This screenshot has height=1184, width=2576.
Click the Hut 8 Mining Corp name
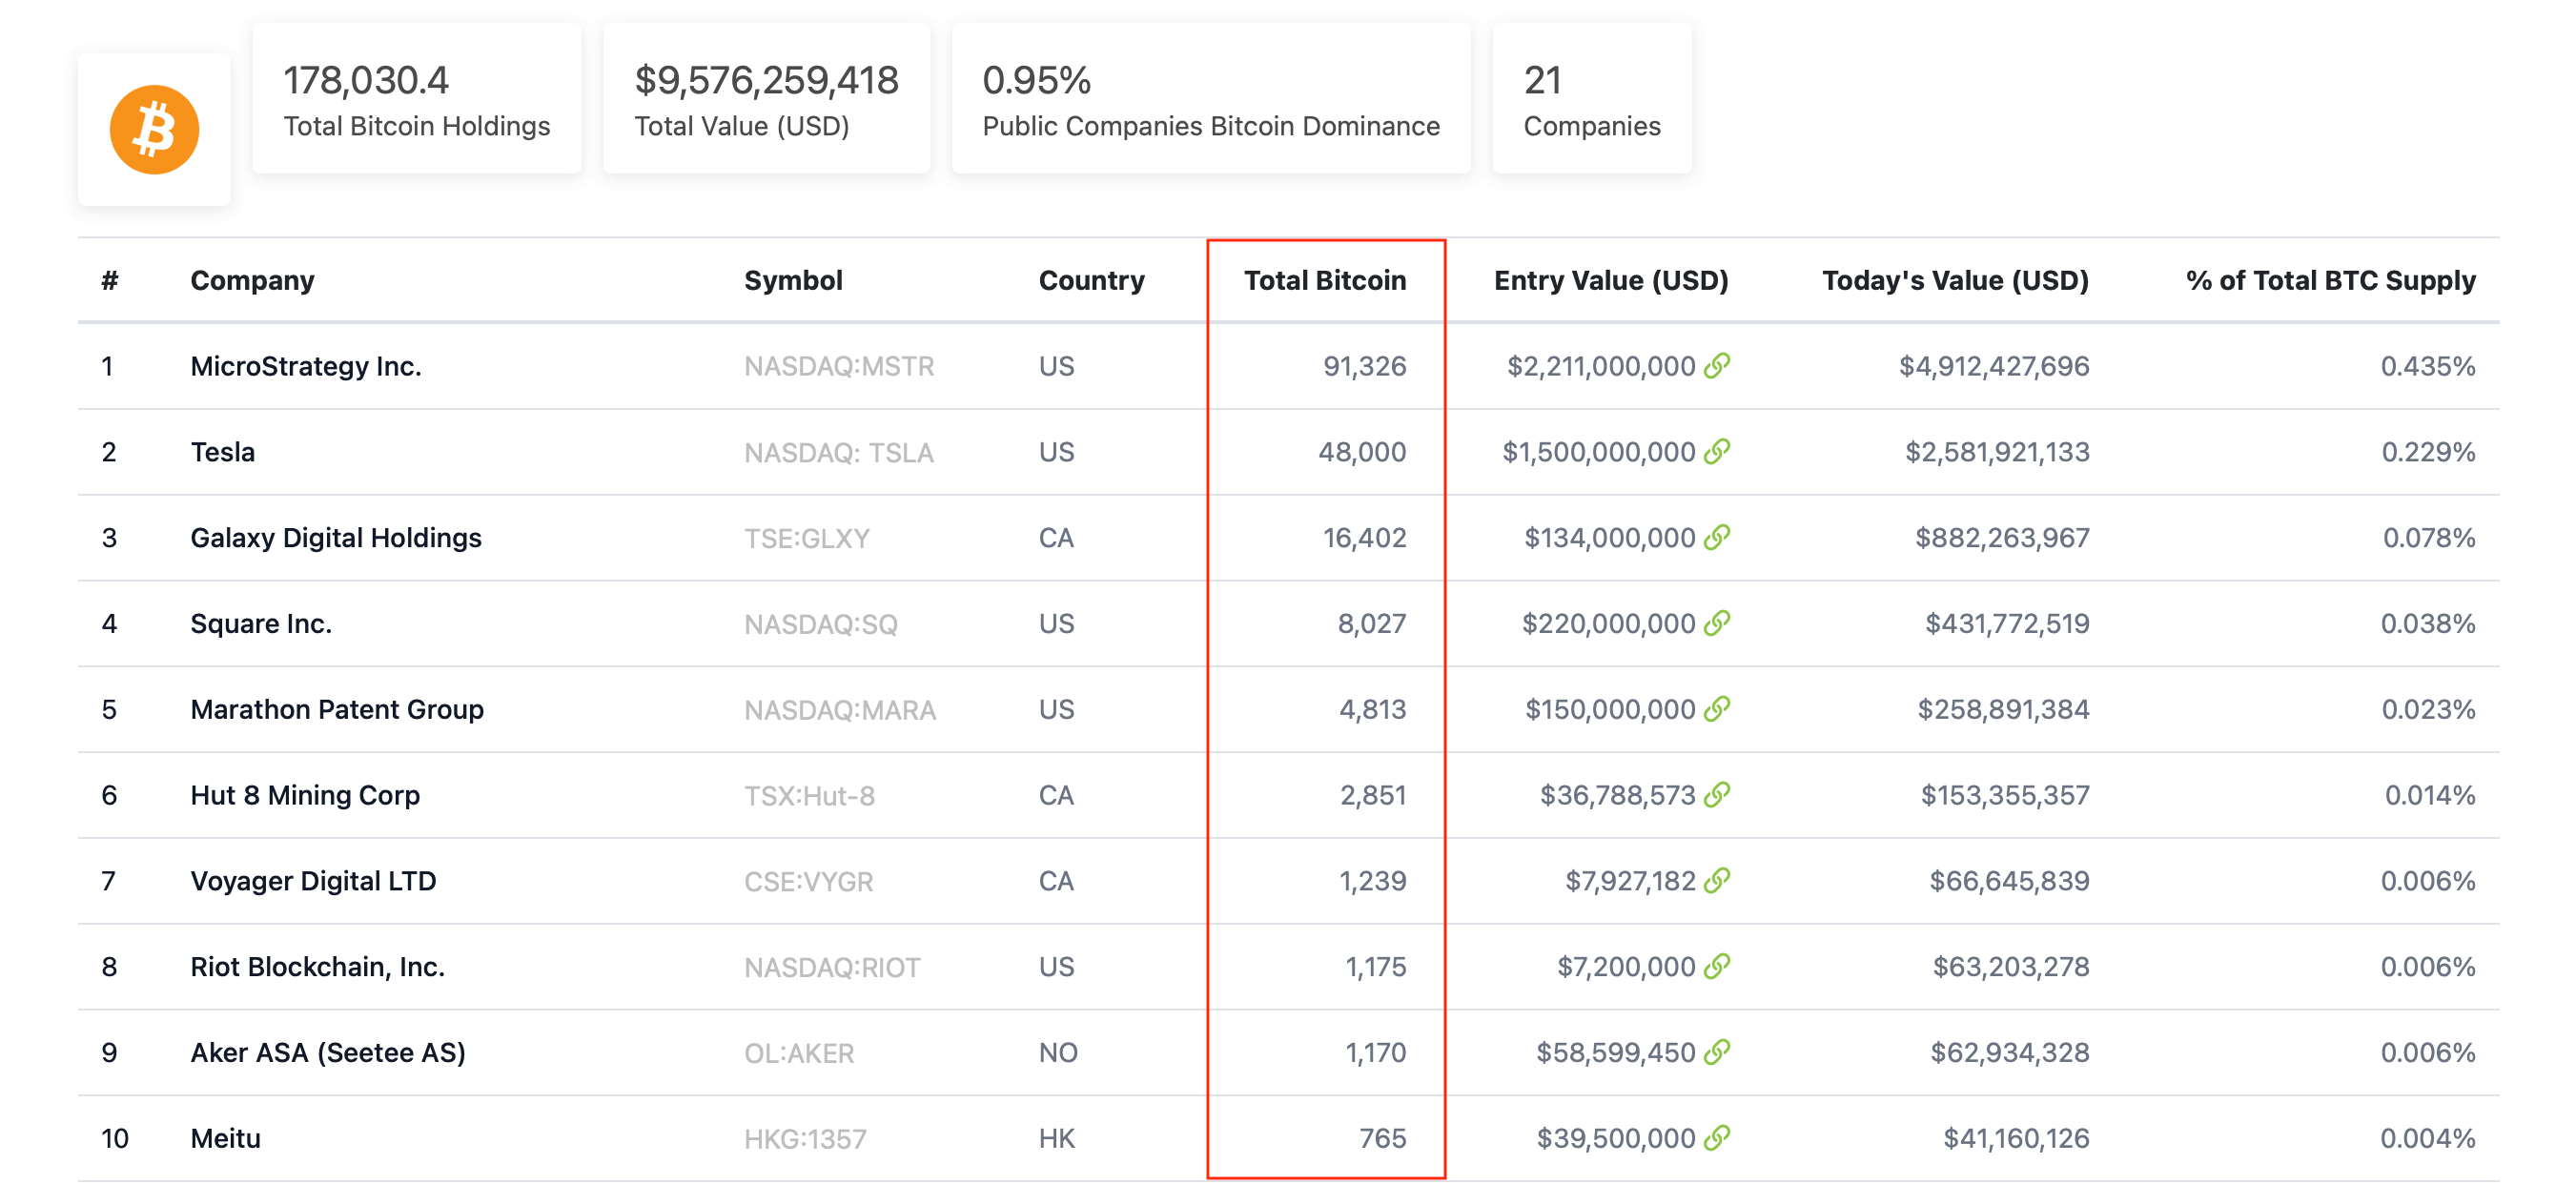coord(305,795)
